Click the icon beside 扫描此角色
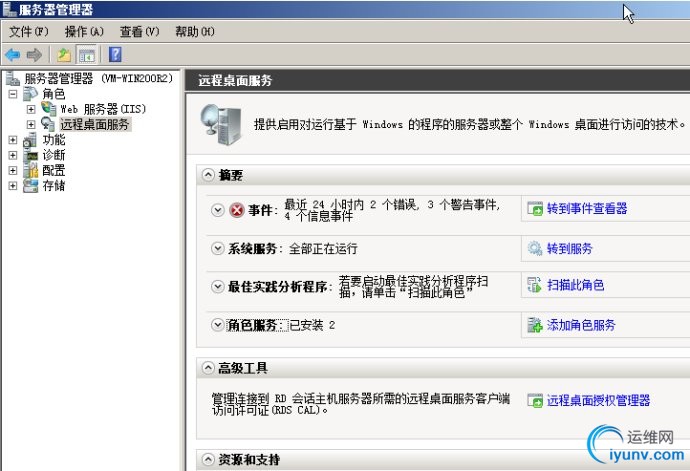690x471 pixels. click(x=534, y=285)
